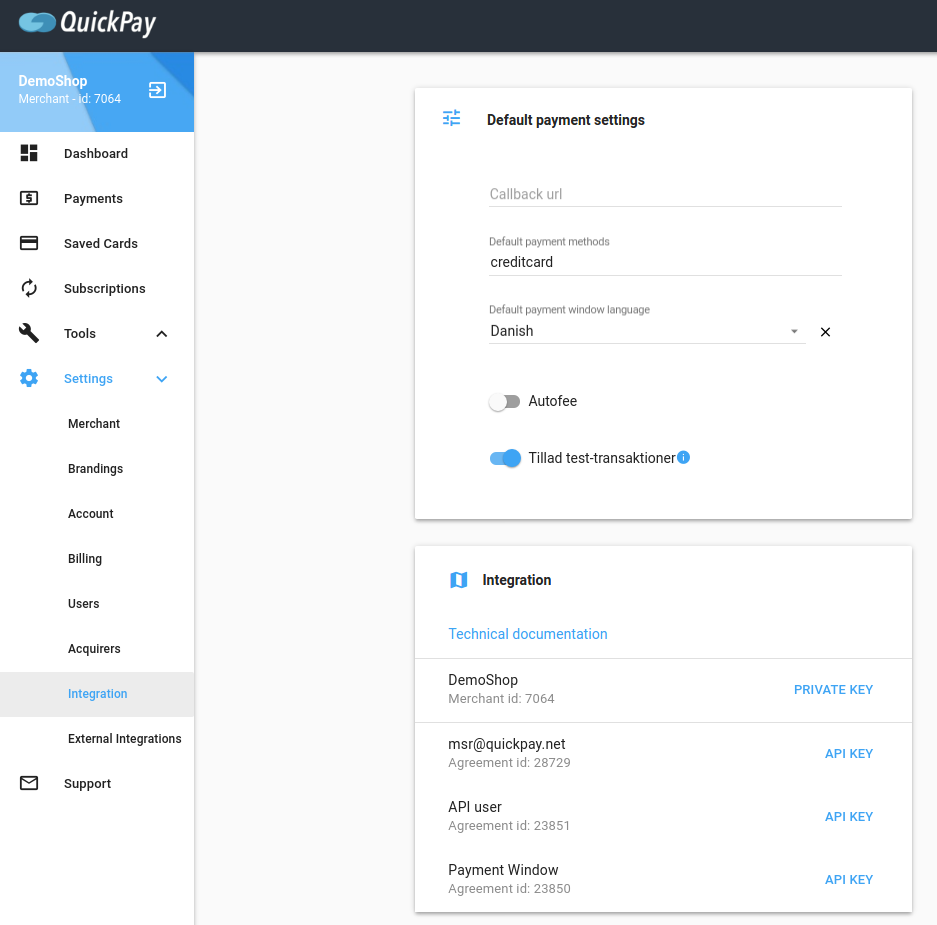Image resolution: width=937 pixels, height=925 pixels.
Task: Click the Default payment settings heading
Action: point(565,120)
